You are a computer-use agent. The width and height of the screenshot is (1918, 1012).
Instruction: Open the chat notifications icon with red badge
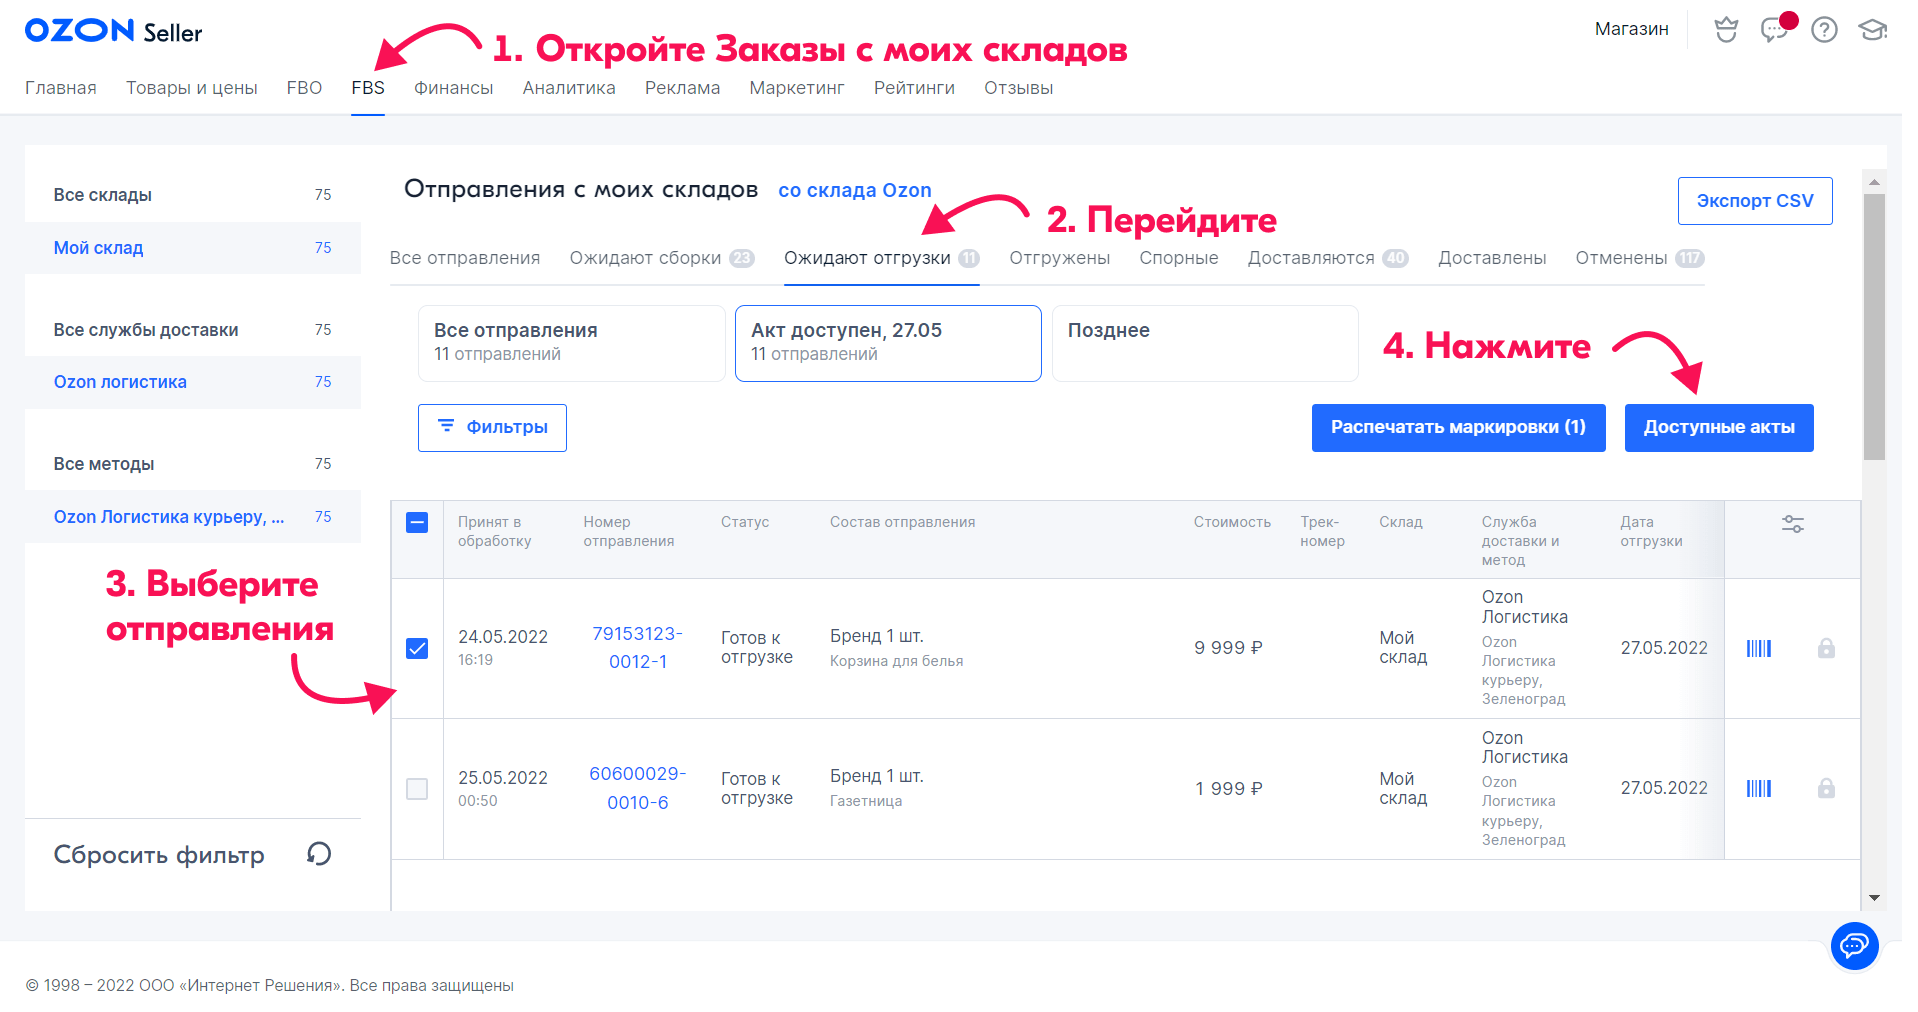click(x=1777, y=28)
